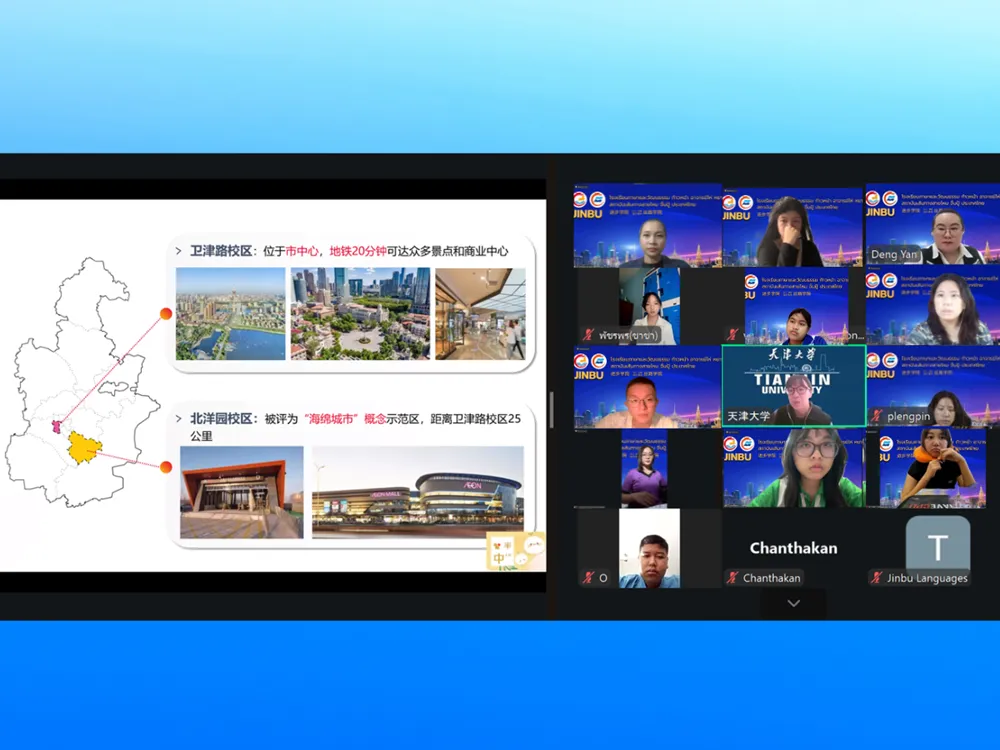Click the Chanthakan name in the video-off tile
The width and height of the screenshot is (1000, 750).
coord(793,547)
